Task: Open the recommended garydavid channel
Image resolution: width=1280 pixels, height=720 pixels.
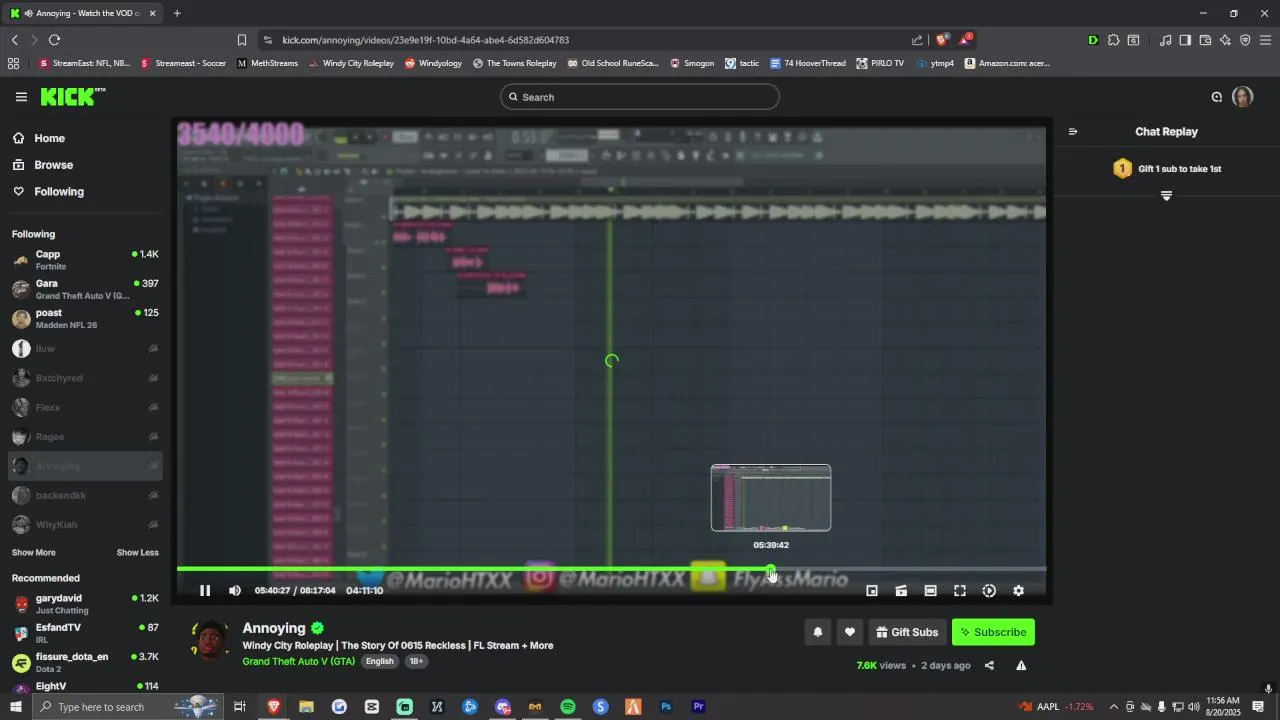Action: pyautogui.click(x=85, y=604)
